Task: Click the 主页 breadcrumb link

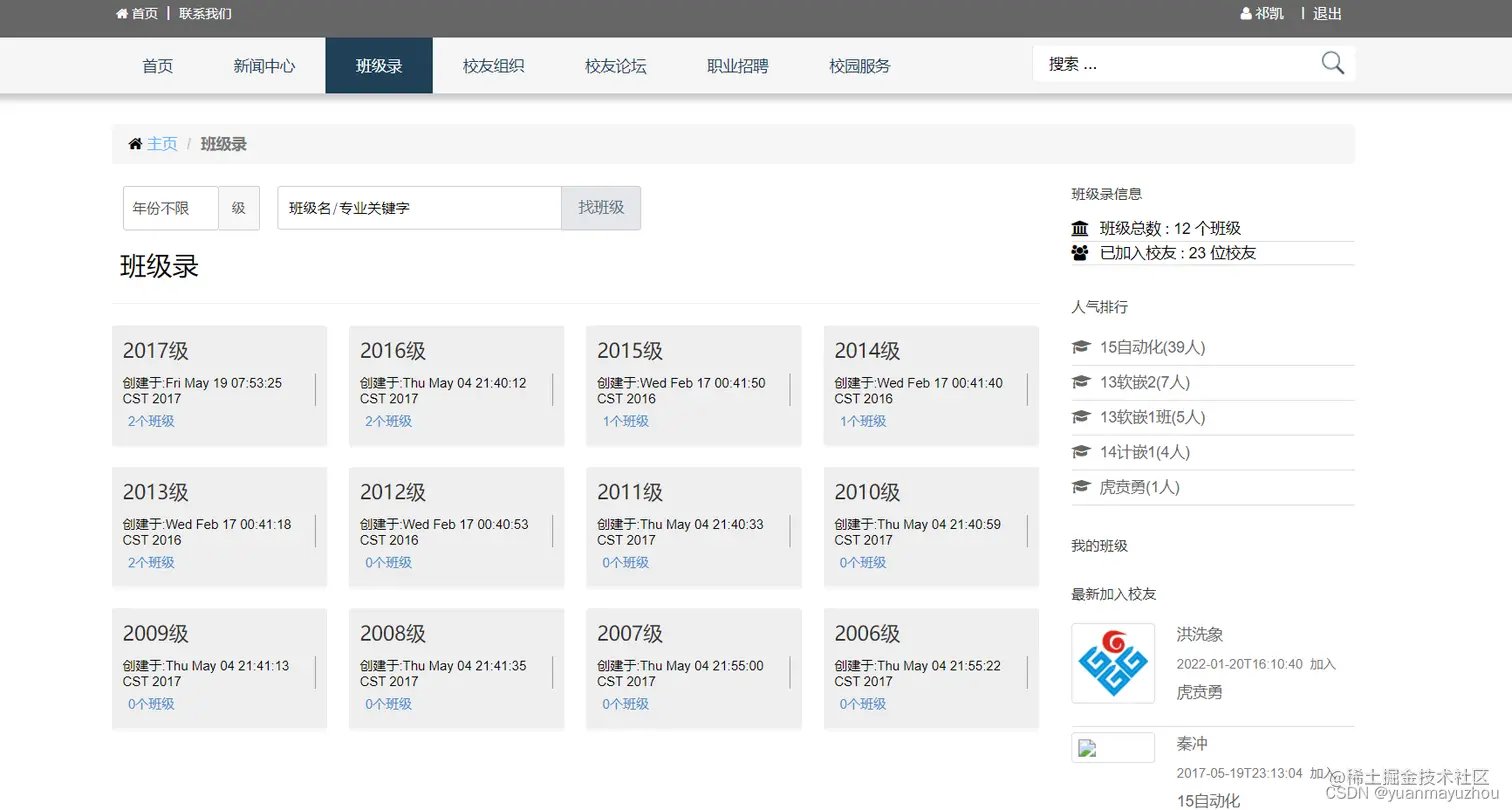Action: click(x=162, y=144)
